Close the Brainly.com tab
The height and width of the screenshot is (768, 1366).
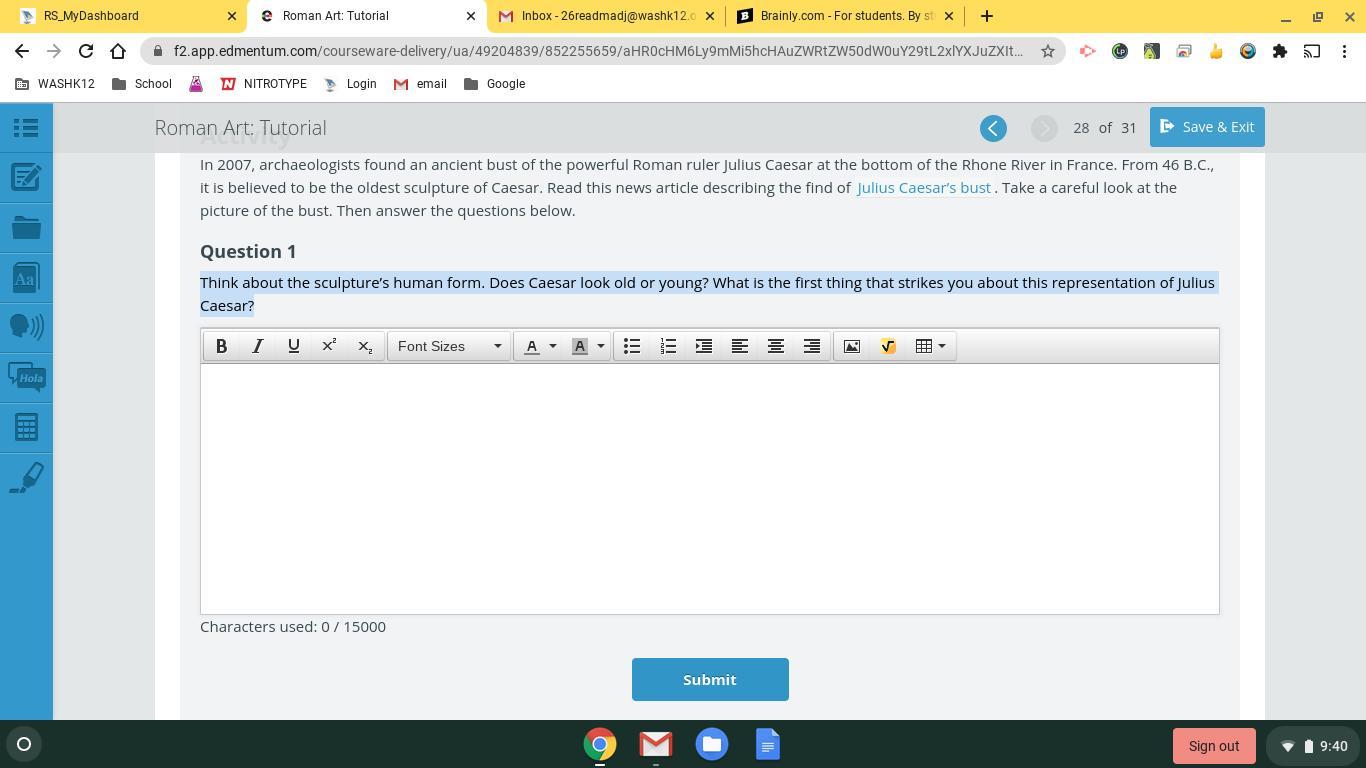pyautogui.click(x=949, y=16)
